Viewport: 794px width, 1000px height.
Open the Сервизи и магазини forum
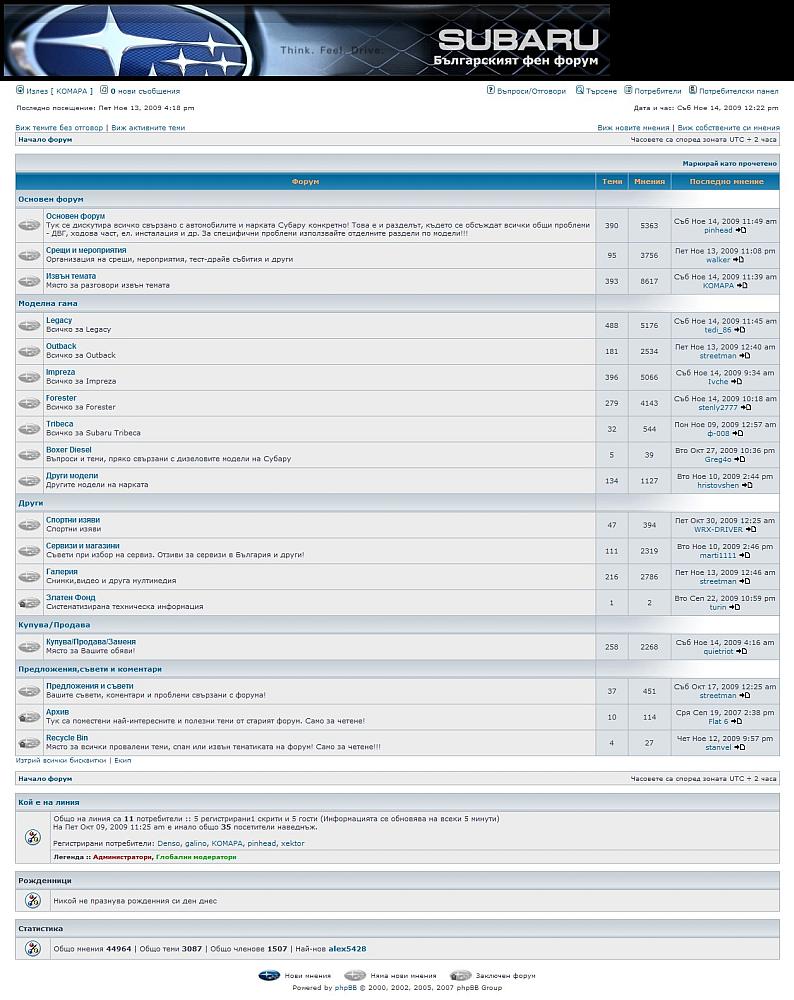click(x=83, y=546)
